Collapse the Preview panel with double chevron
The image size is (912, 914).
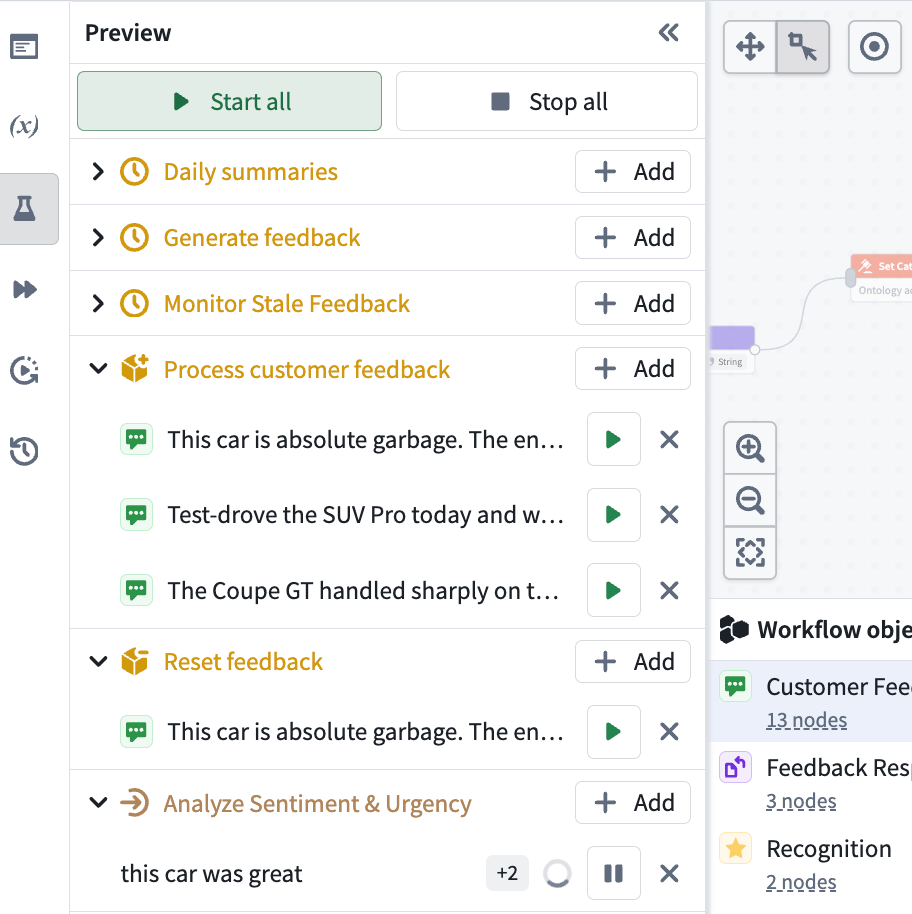pos(668,33)
